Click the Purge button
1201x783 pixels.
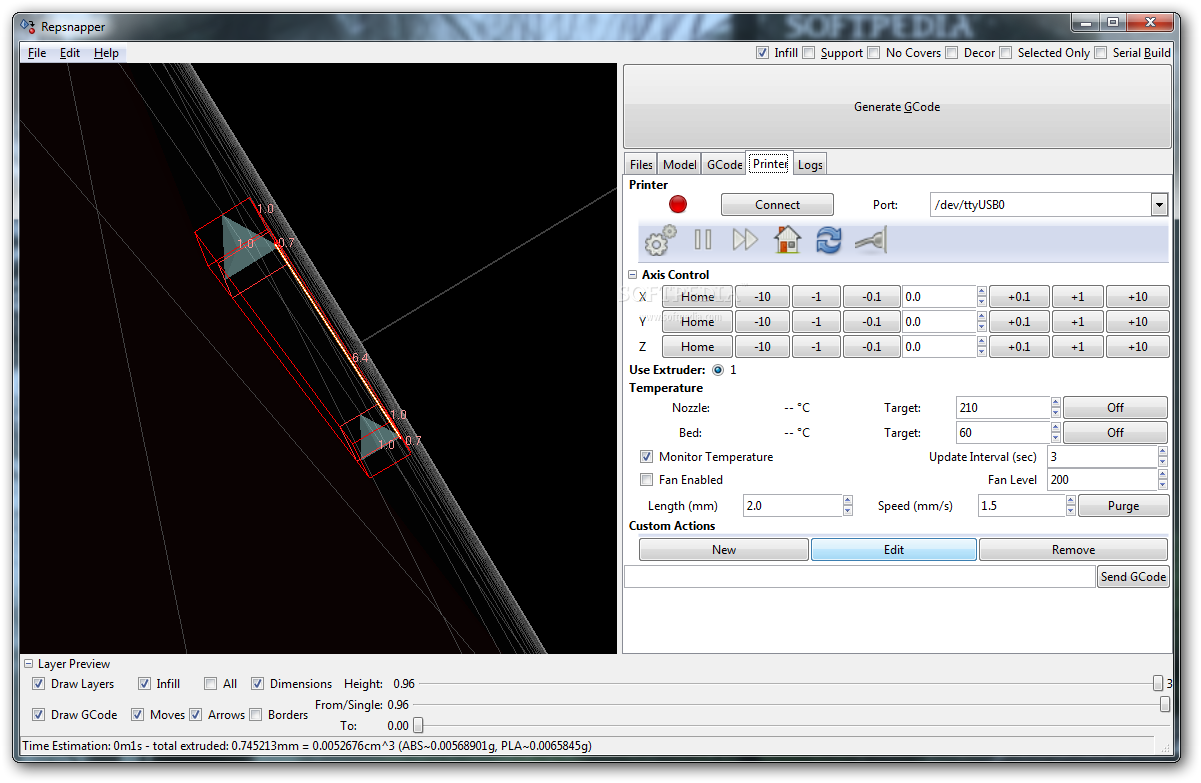1123,505
